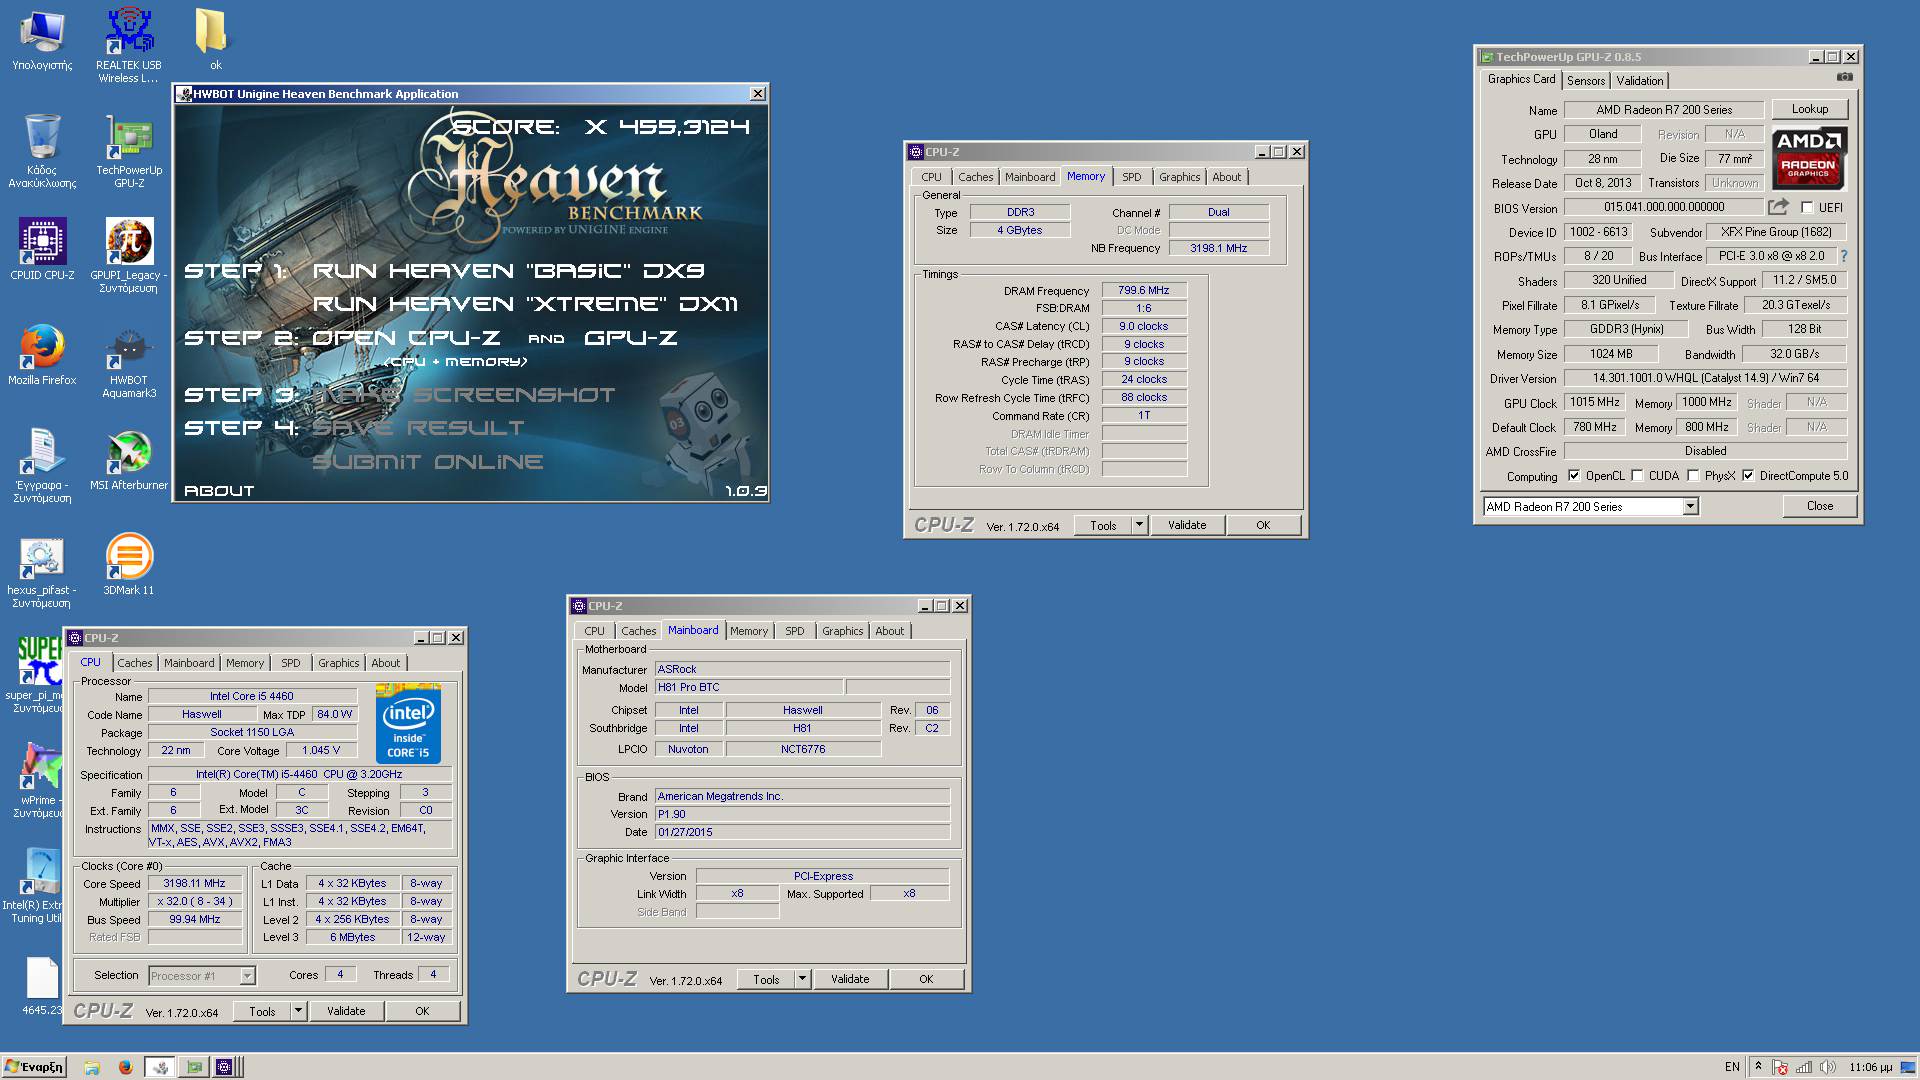
Task: Toggle the CUDA checkbox in GPU-Z
Action: [x=1637, y=476]
